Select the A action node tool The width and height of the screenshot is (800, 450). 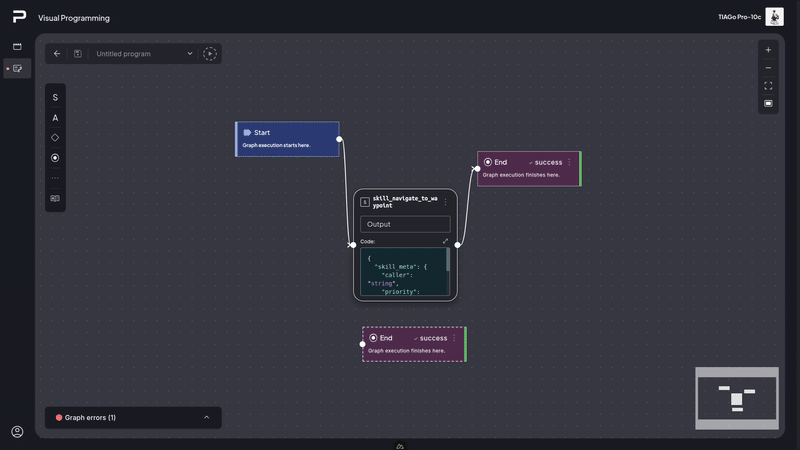pyautogui.click(x=55, y=118)
